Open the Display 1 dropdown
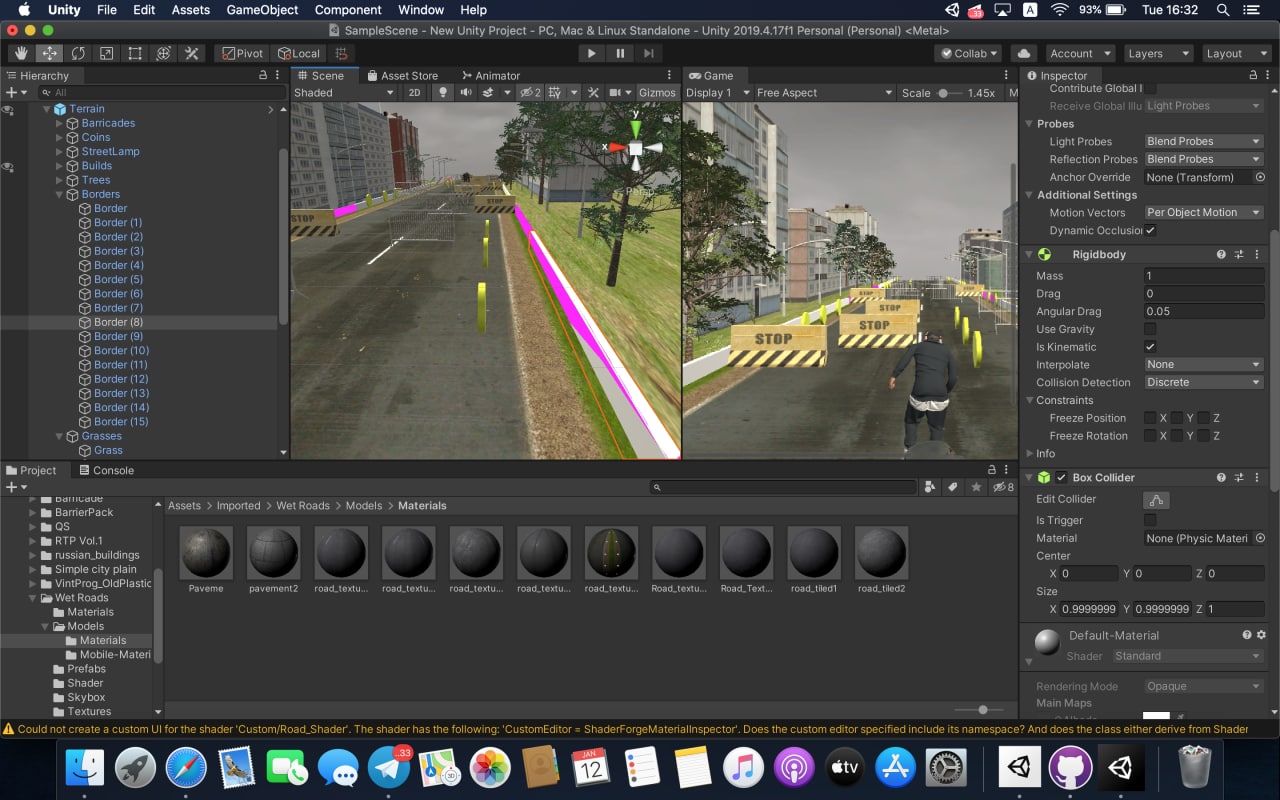This screenshot has height=800, width=1280. click(x=716, y=92)
